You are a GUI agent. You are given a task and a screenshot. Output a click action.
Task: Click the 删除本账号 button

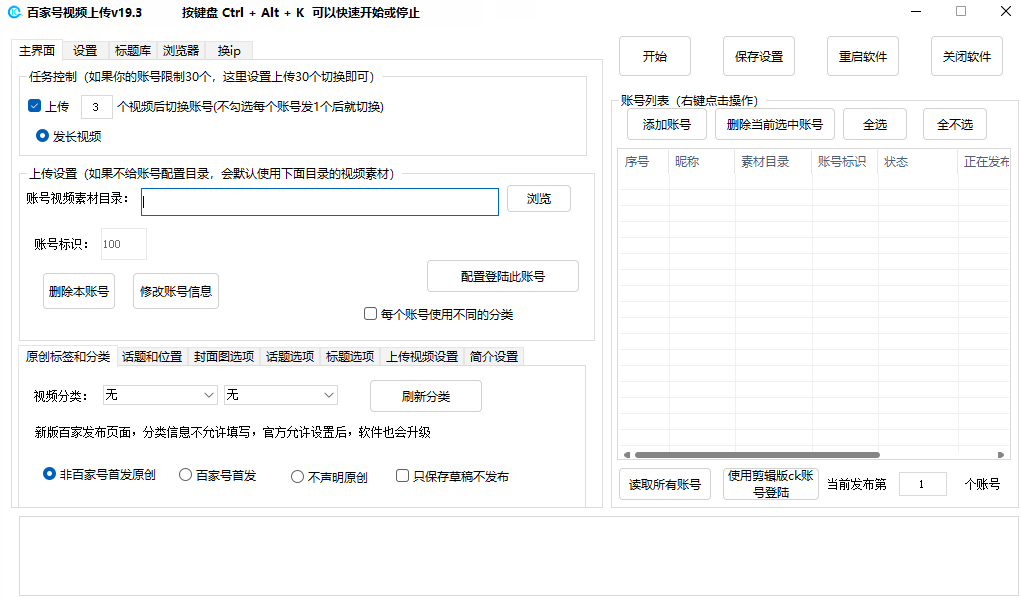[x=79, y=291]
